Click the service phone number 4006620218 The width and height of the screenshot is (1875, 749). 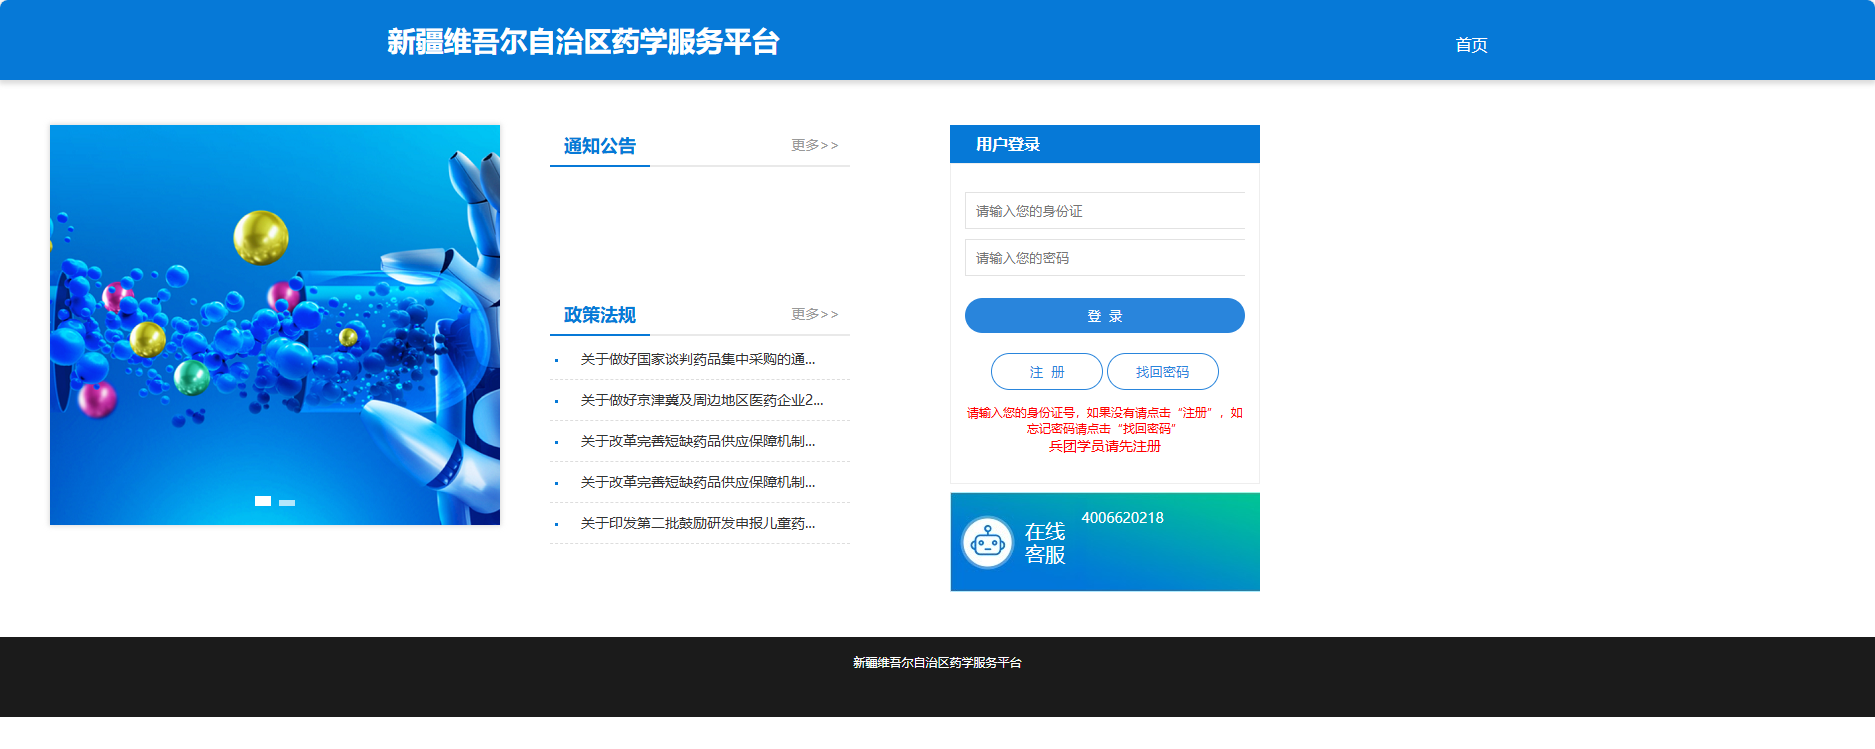[1123, 518]
